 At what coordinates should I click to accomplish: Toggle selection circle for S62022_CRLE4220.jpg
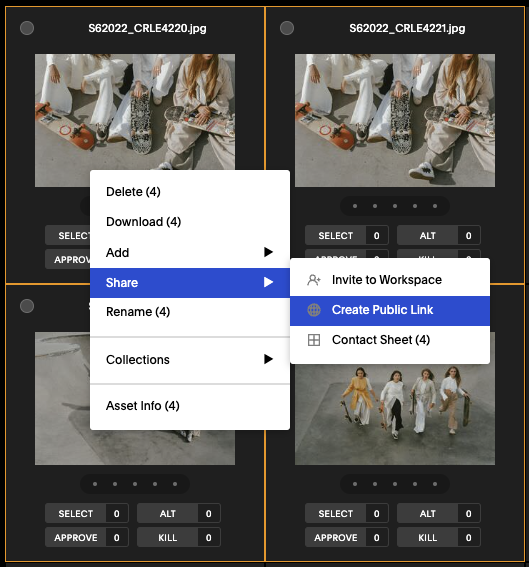pyautogui.click(x=27, y=28)
